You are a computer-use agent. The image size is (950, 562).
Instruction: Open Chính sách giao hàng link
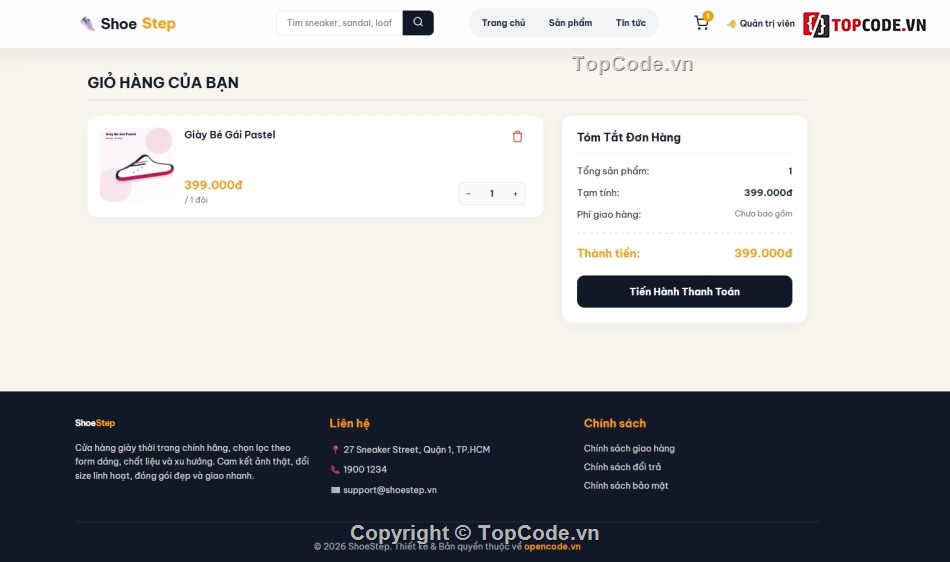click(x=629, y=448)
